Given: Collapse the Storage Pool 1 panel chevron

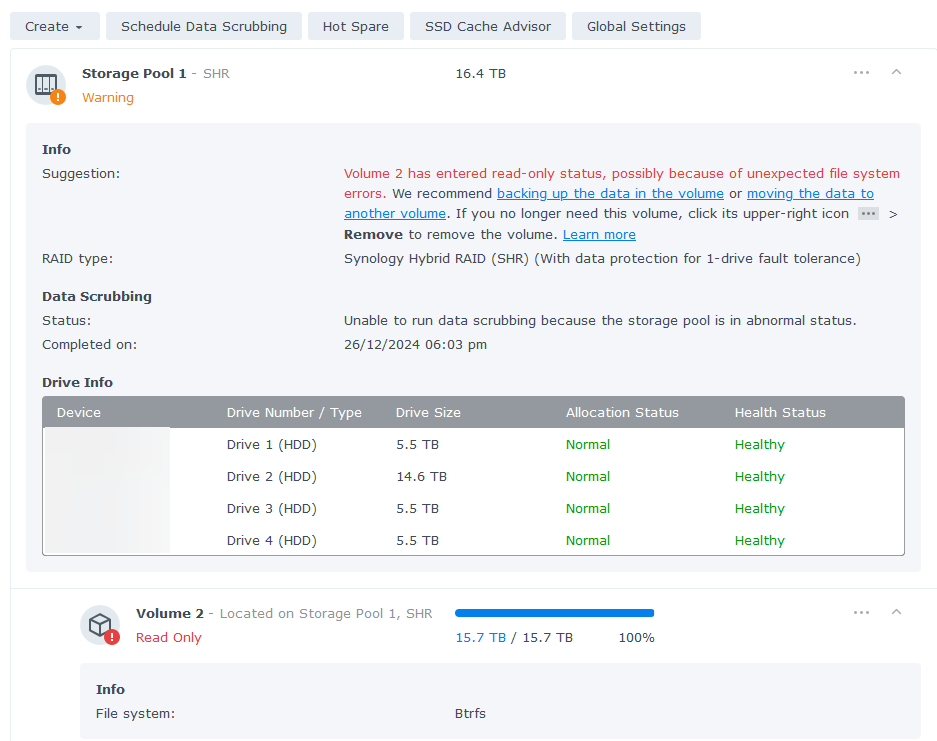Looking at the screenshot, I should 896,72.
